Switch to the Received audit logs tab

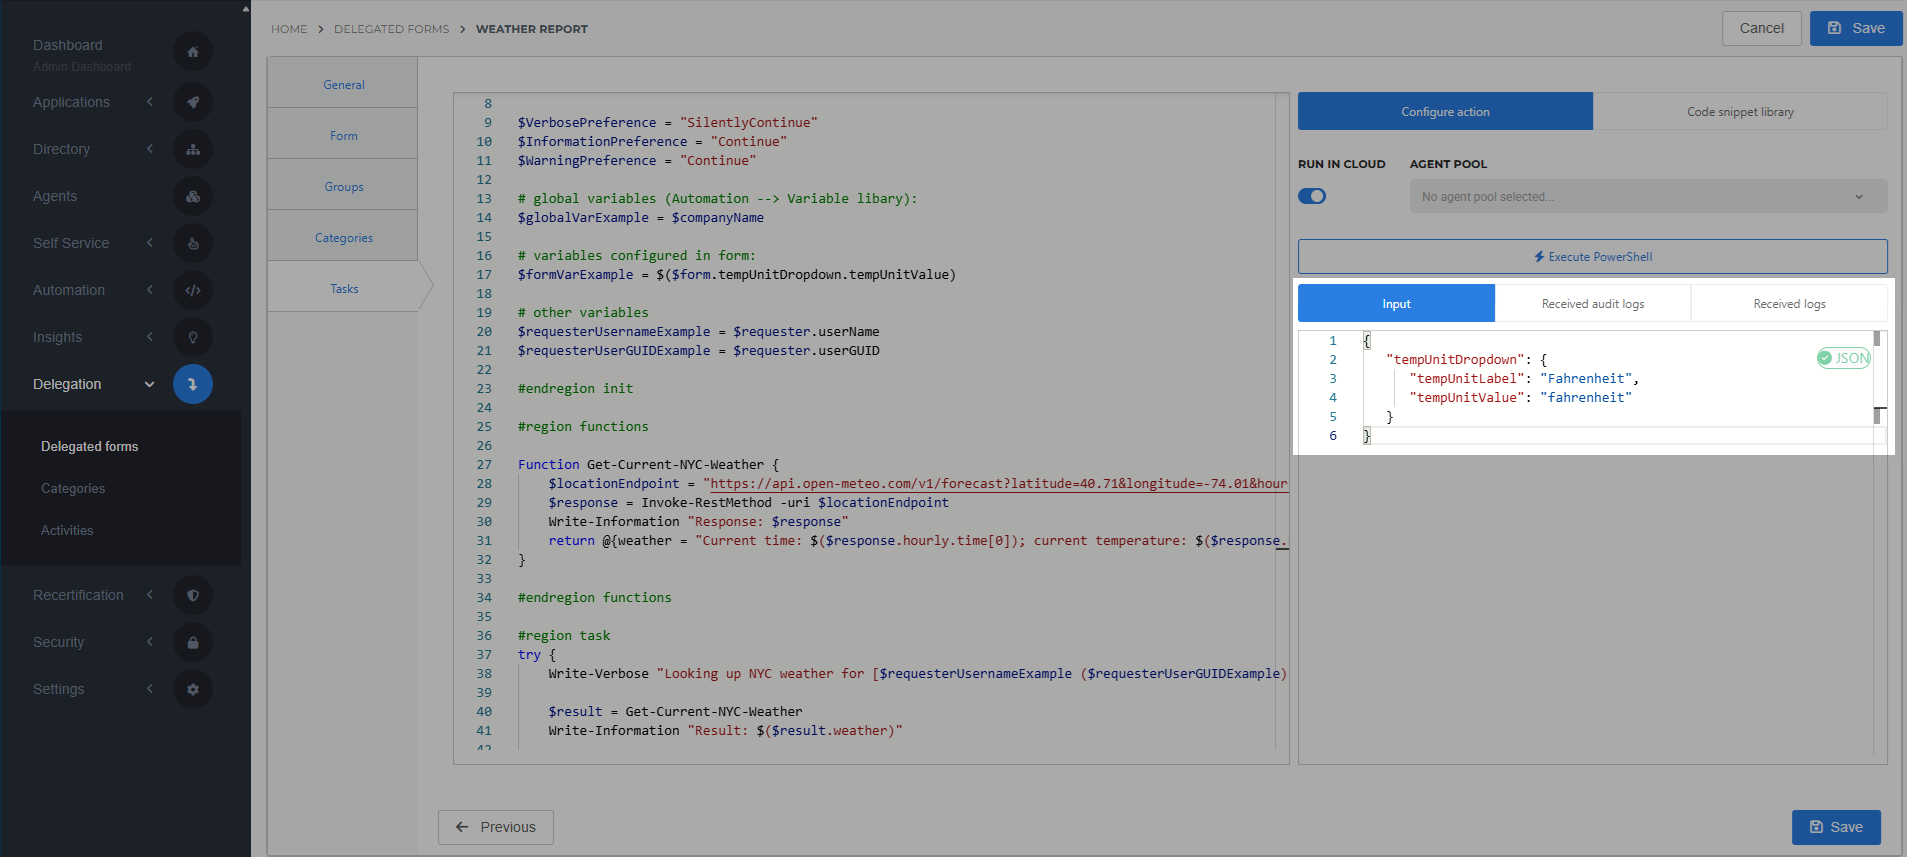pos(1592,304)
